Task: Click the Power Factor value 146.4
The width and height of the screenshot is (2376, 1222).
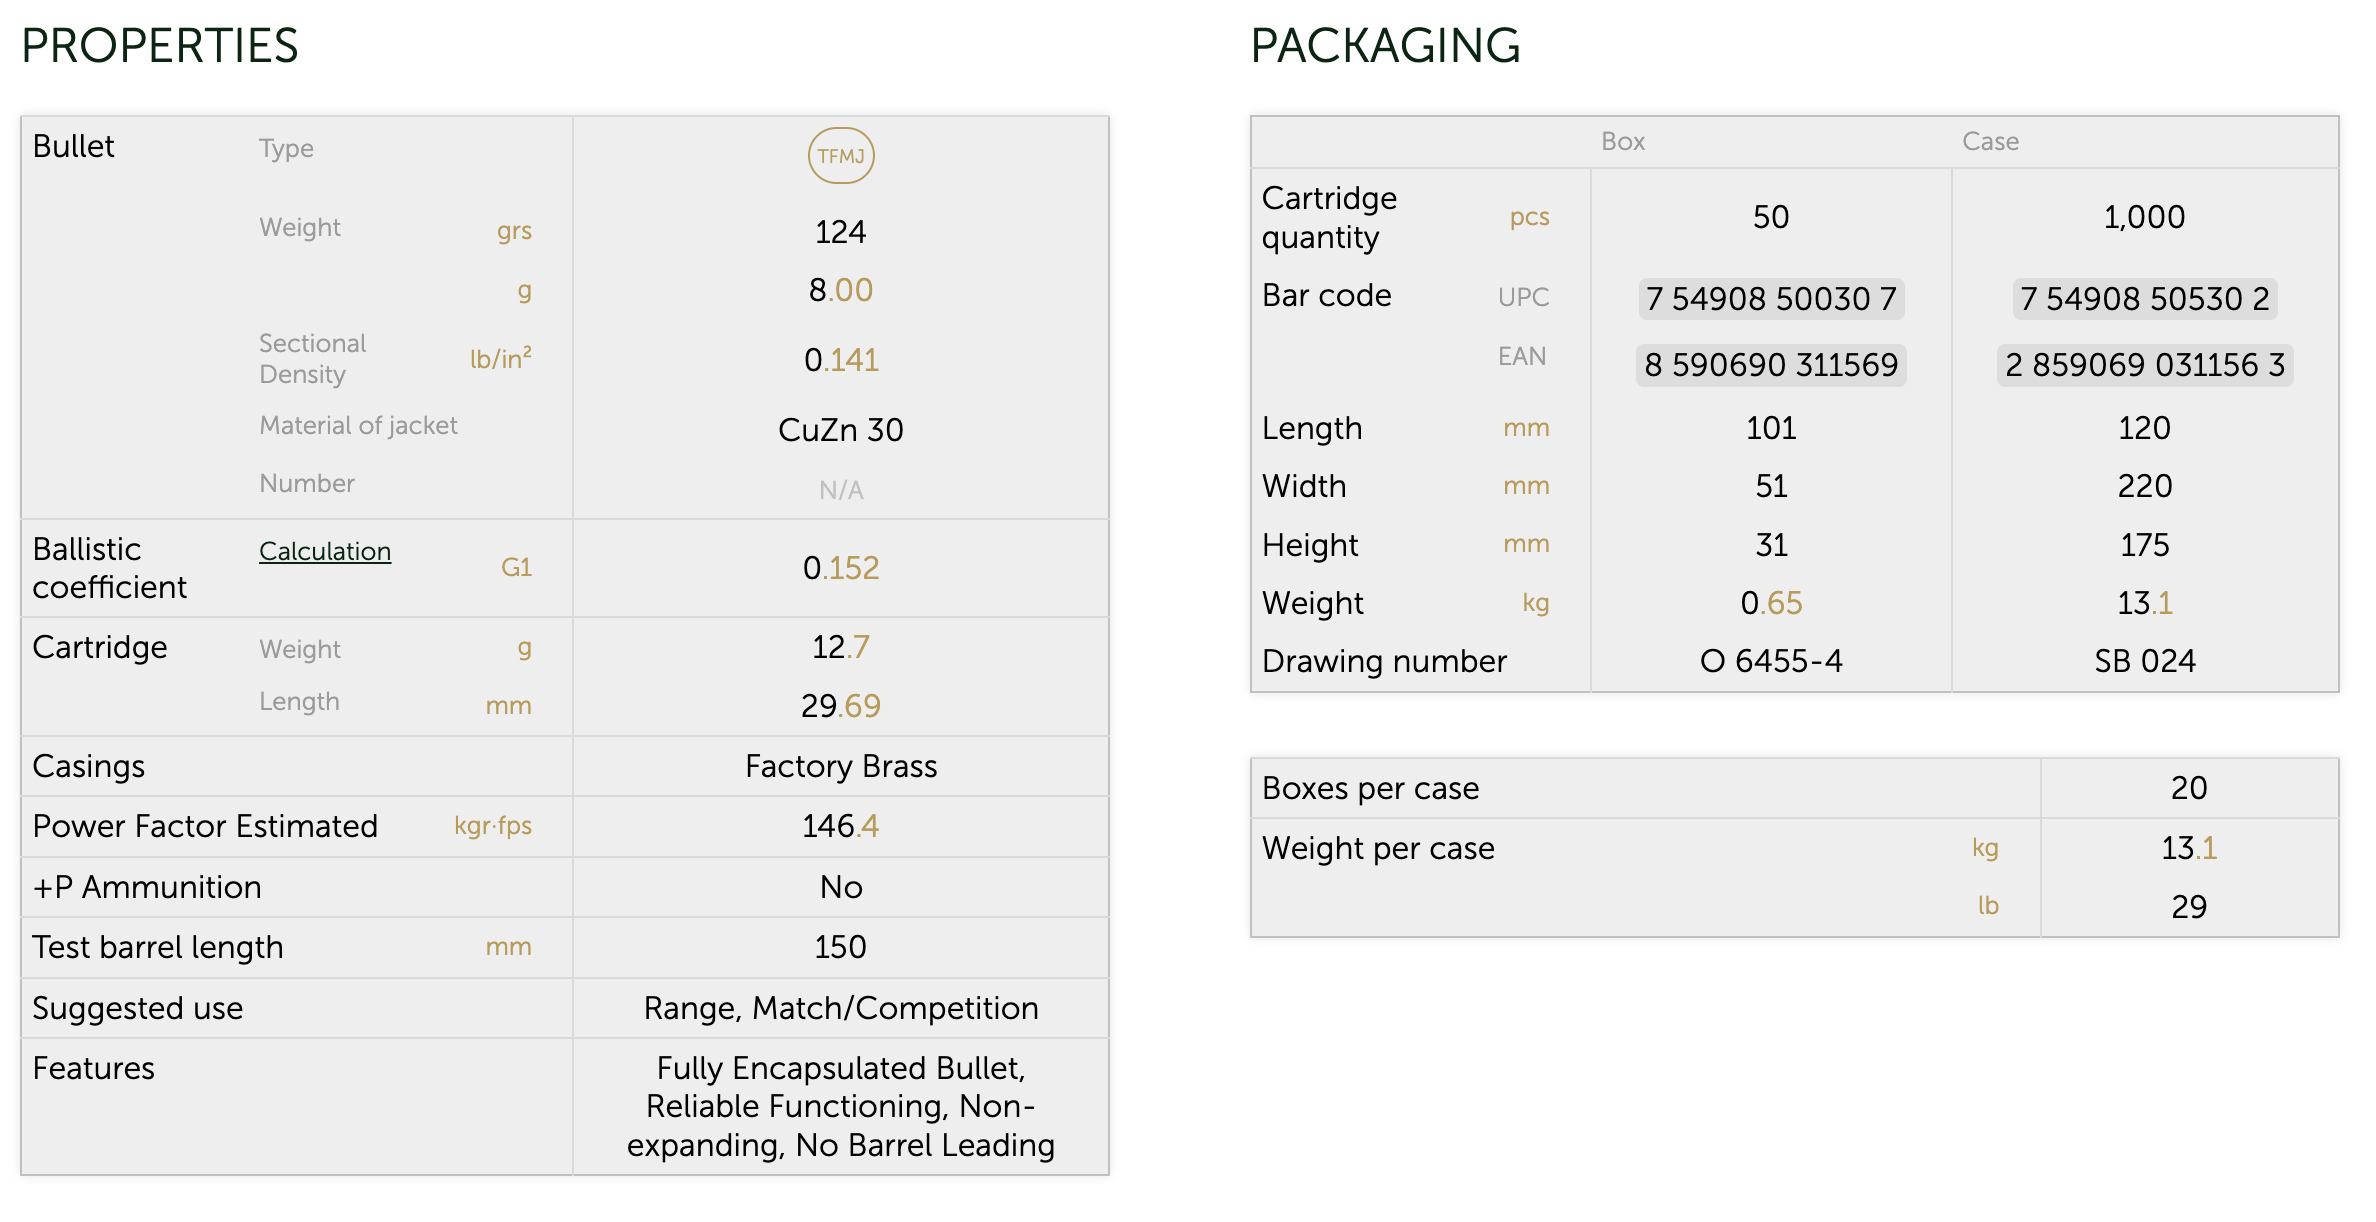Action: 840,826
